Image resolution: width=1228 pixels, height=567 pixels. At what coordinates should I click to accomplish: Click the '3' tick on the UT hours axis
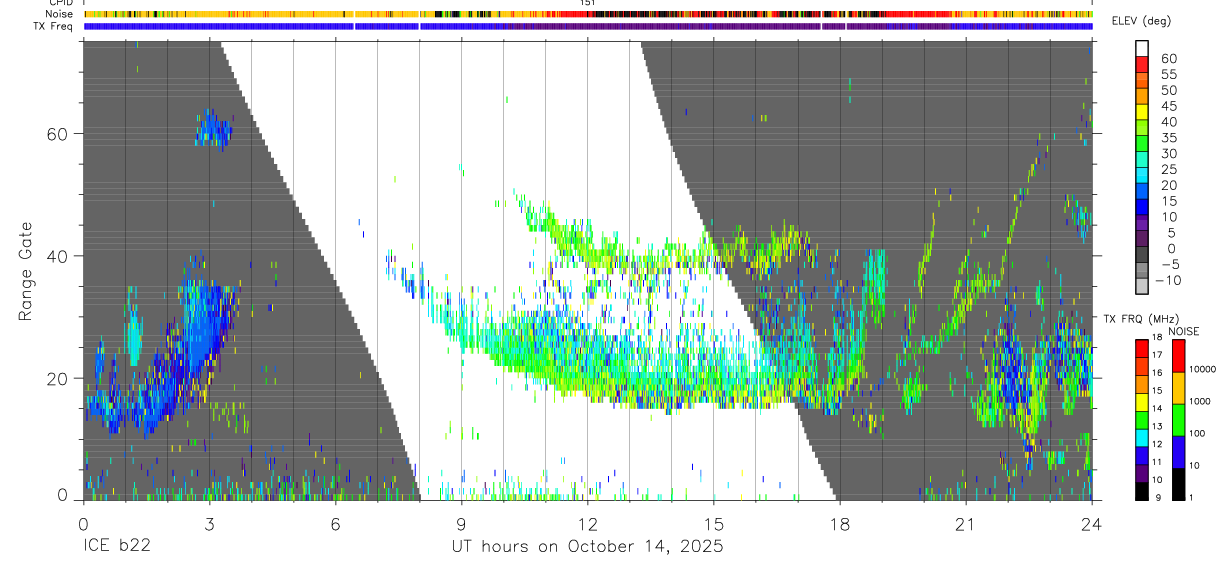coord(208,524)
